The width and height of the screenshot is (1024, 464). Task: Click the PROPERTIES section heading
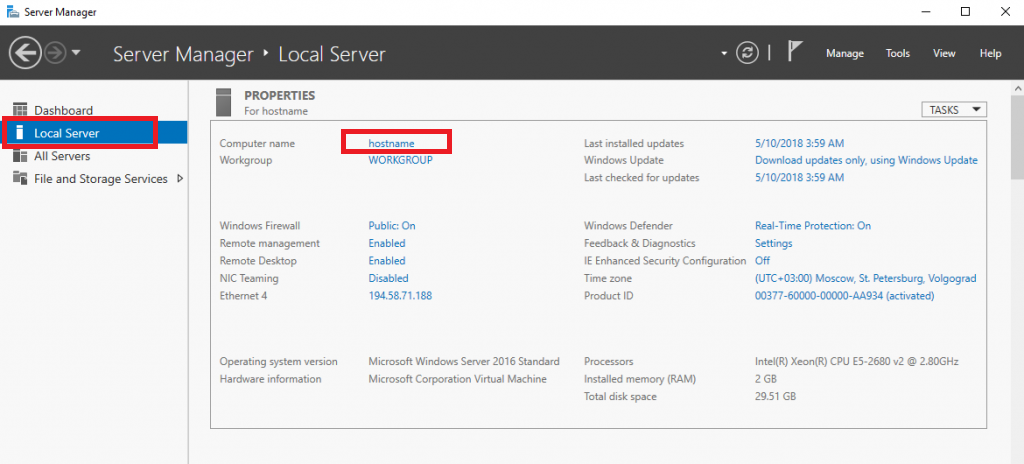point(280,95)
